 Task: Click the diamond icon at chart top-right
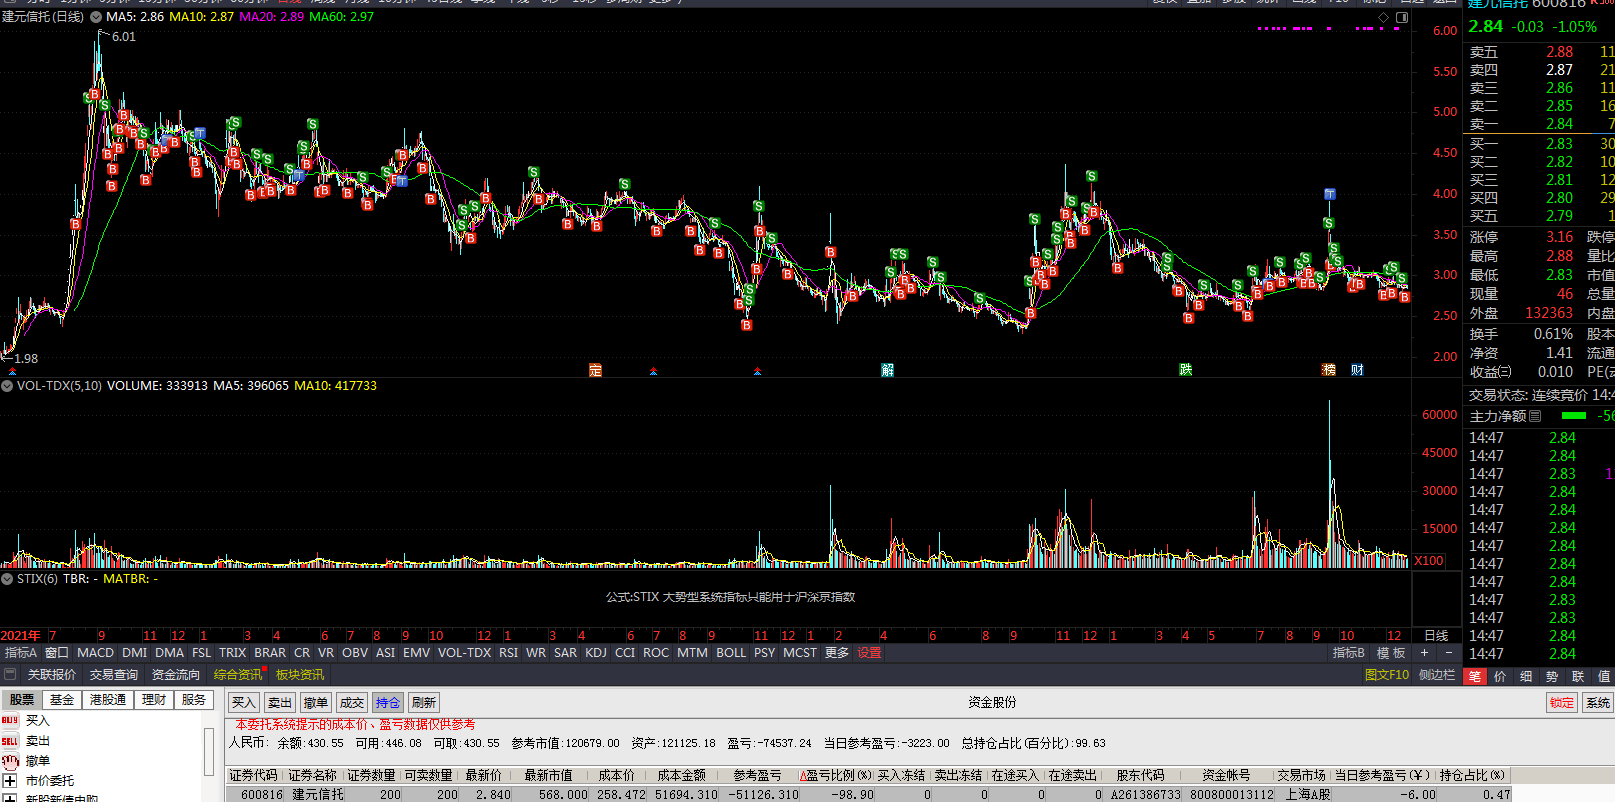coord(1384,18)
